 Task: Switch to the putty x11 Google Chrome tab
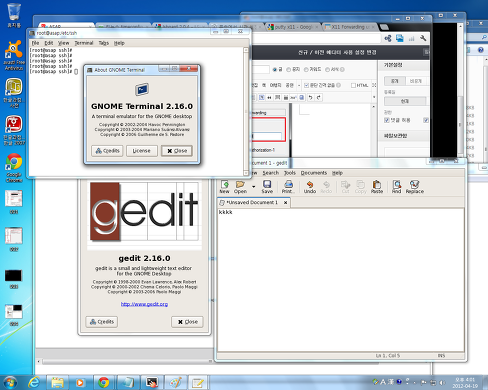coord(293,27)
